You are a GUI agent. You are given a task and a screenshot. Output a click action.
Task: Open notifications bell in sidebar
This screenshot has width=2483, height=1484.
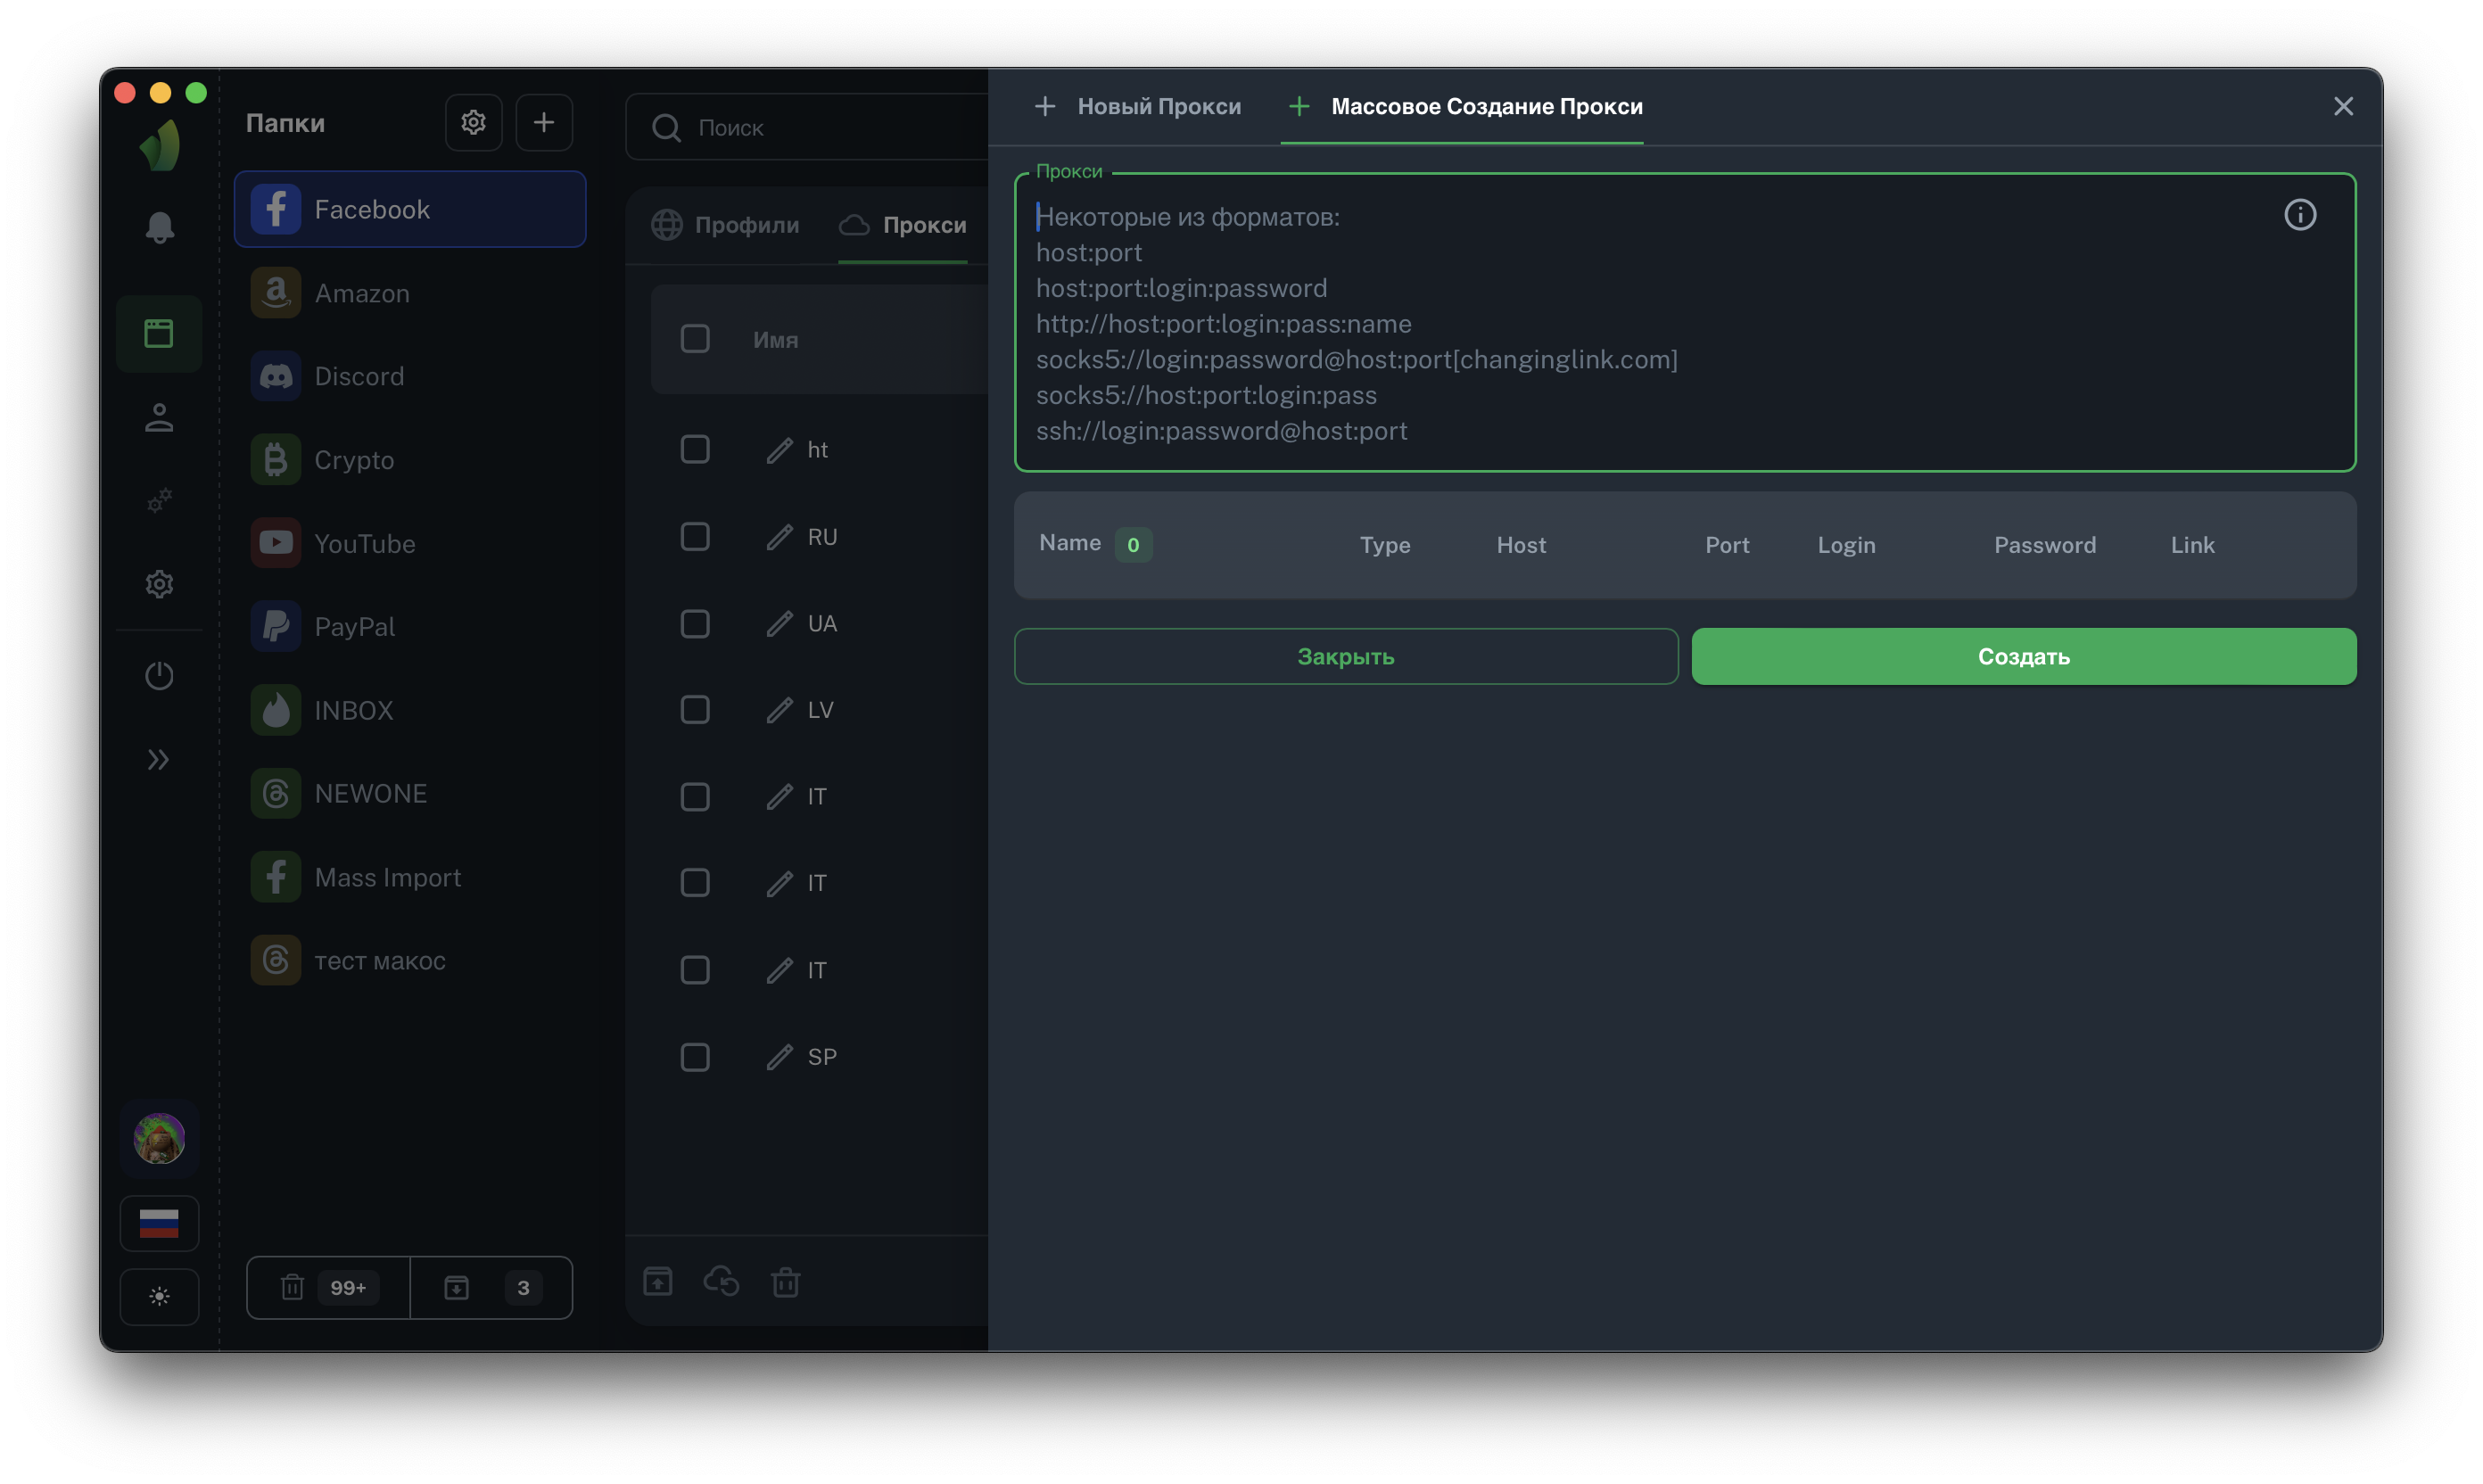[160, 228]
